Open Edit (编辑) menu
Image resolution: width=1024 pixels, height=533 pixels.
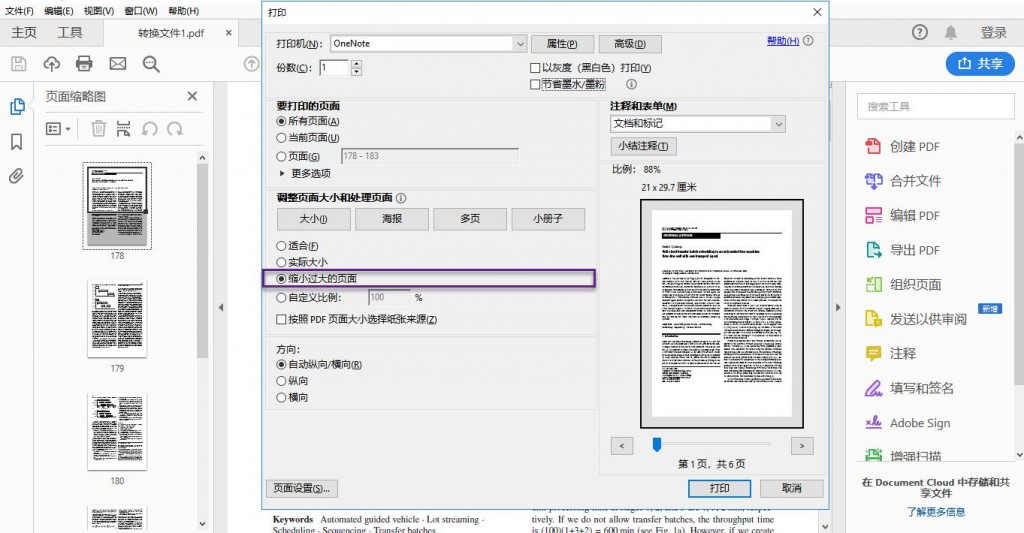coord(59,11)
